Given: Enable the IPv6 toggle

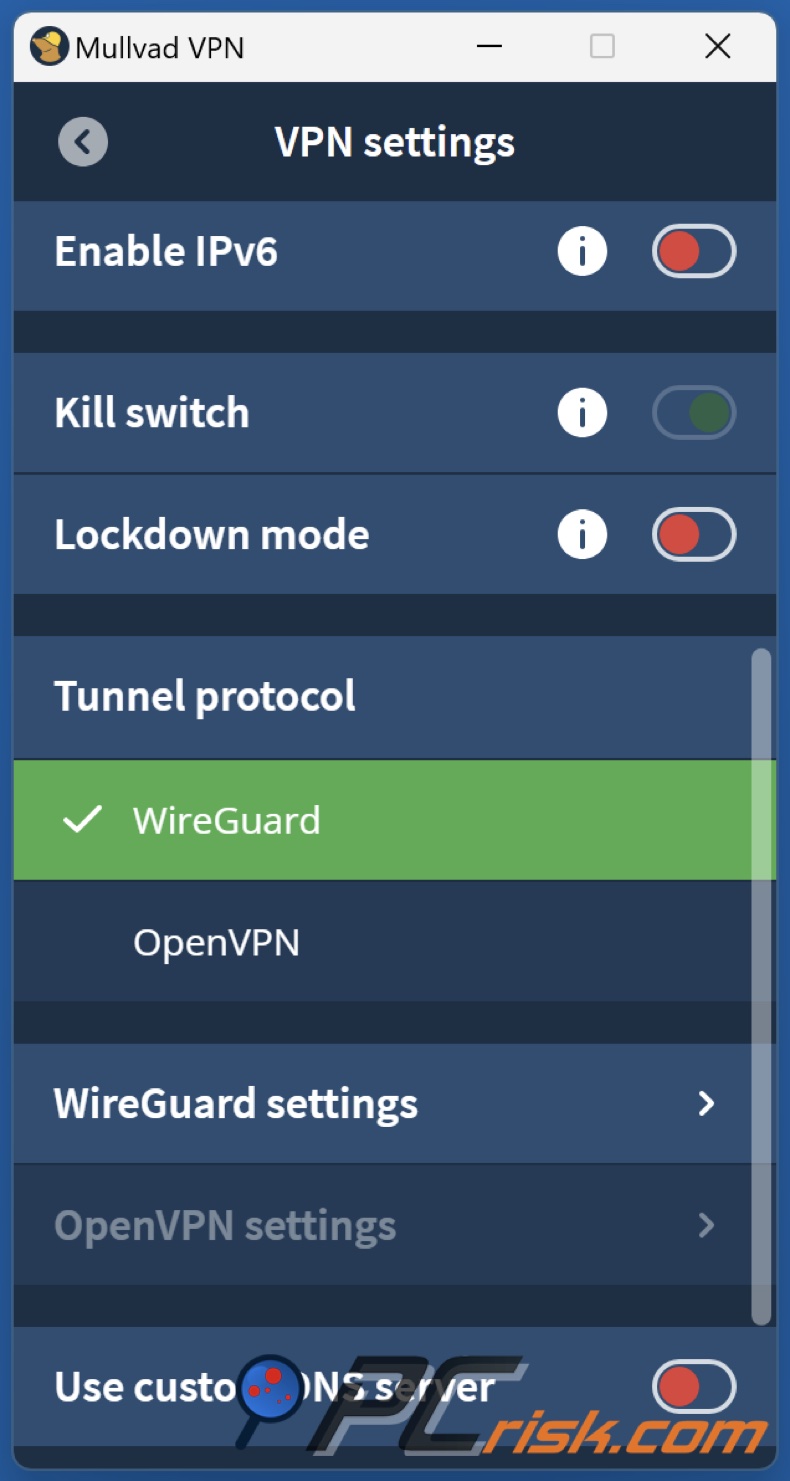Looking at the screenshot, I should click(x=693, y=251).
